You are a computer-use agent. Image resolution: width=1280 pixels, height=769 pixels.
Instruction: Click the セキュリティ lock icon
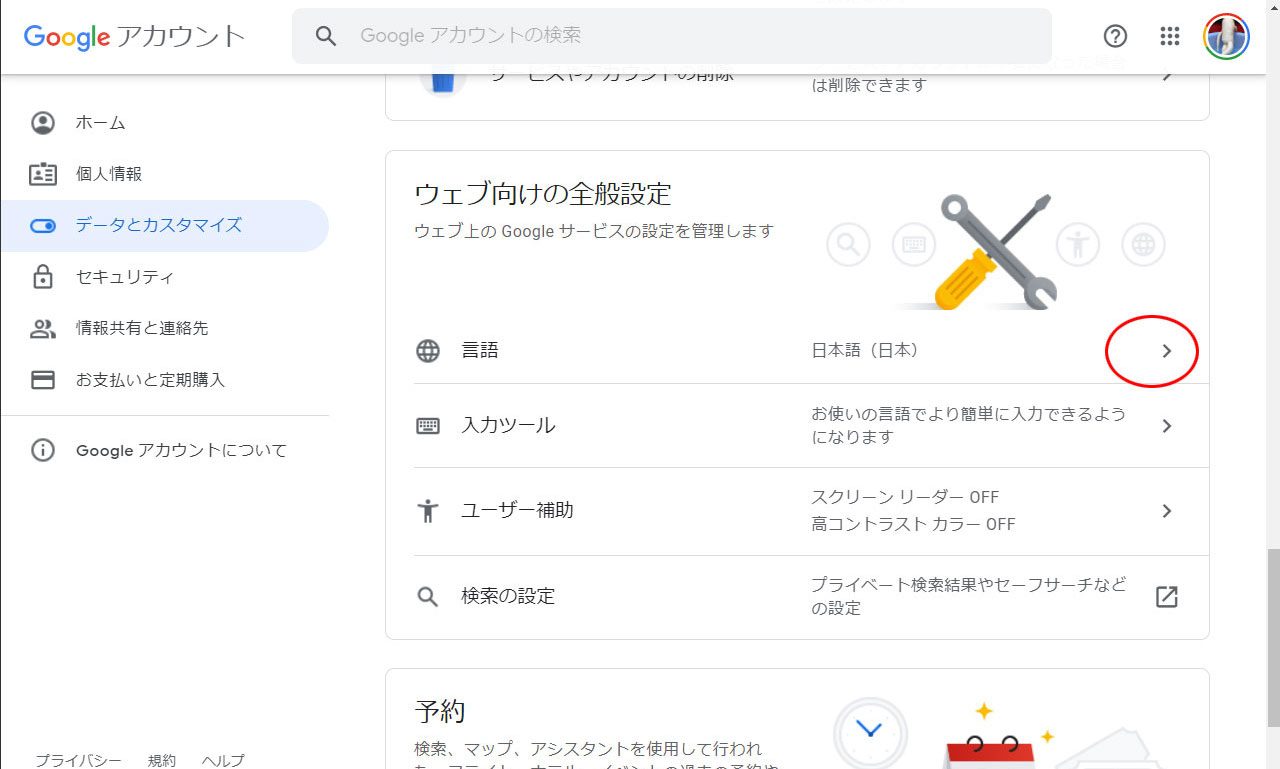[43, 277]
